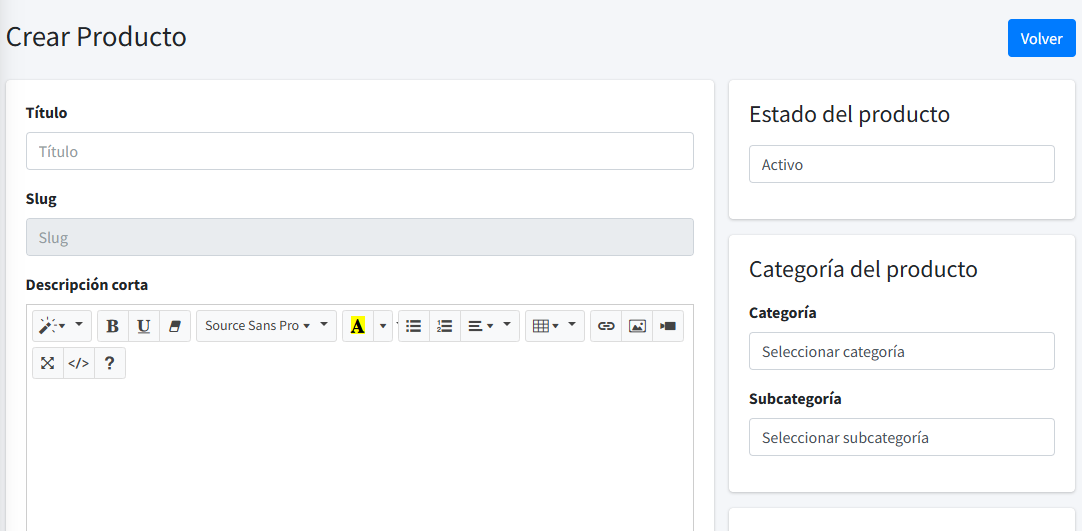Click the disabled Slug field
This screenshot has height=531, width=1082.
[x=360, y=237]
